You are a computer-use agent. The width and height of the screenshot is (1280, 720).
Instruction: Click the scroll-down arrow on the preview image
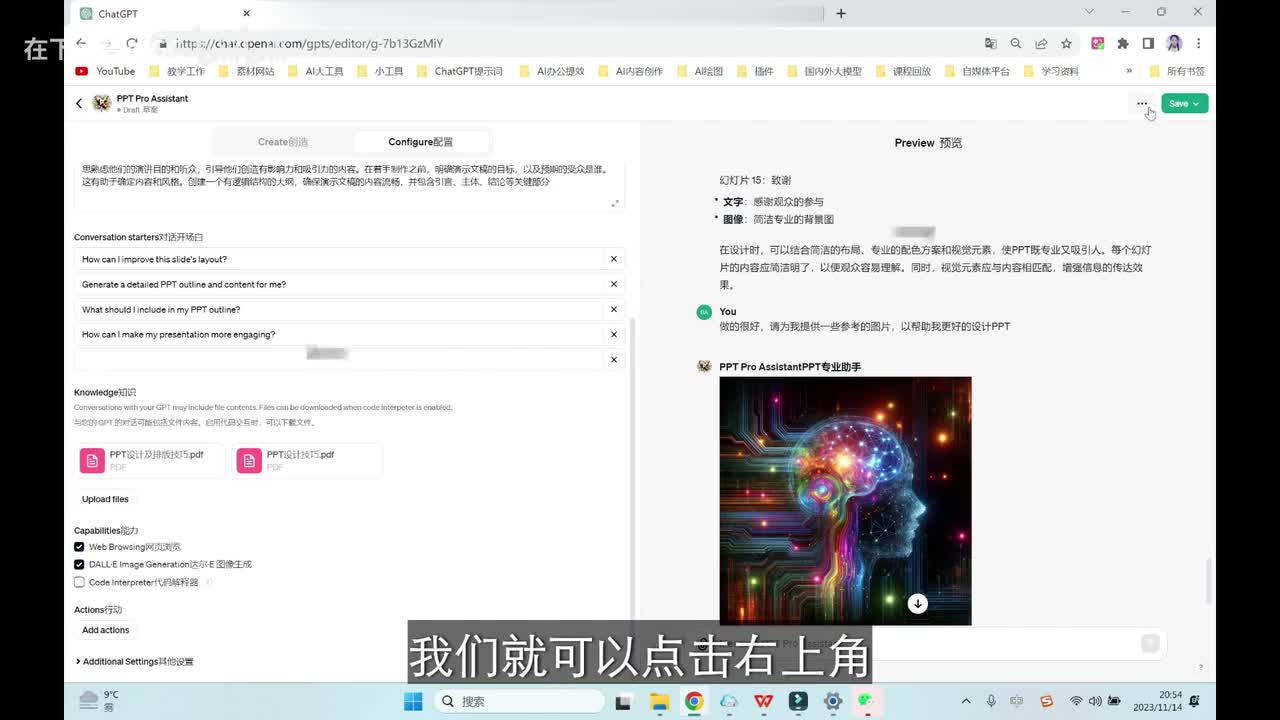(917, 603)
